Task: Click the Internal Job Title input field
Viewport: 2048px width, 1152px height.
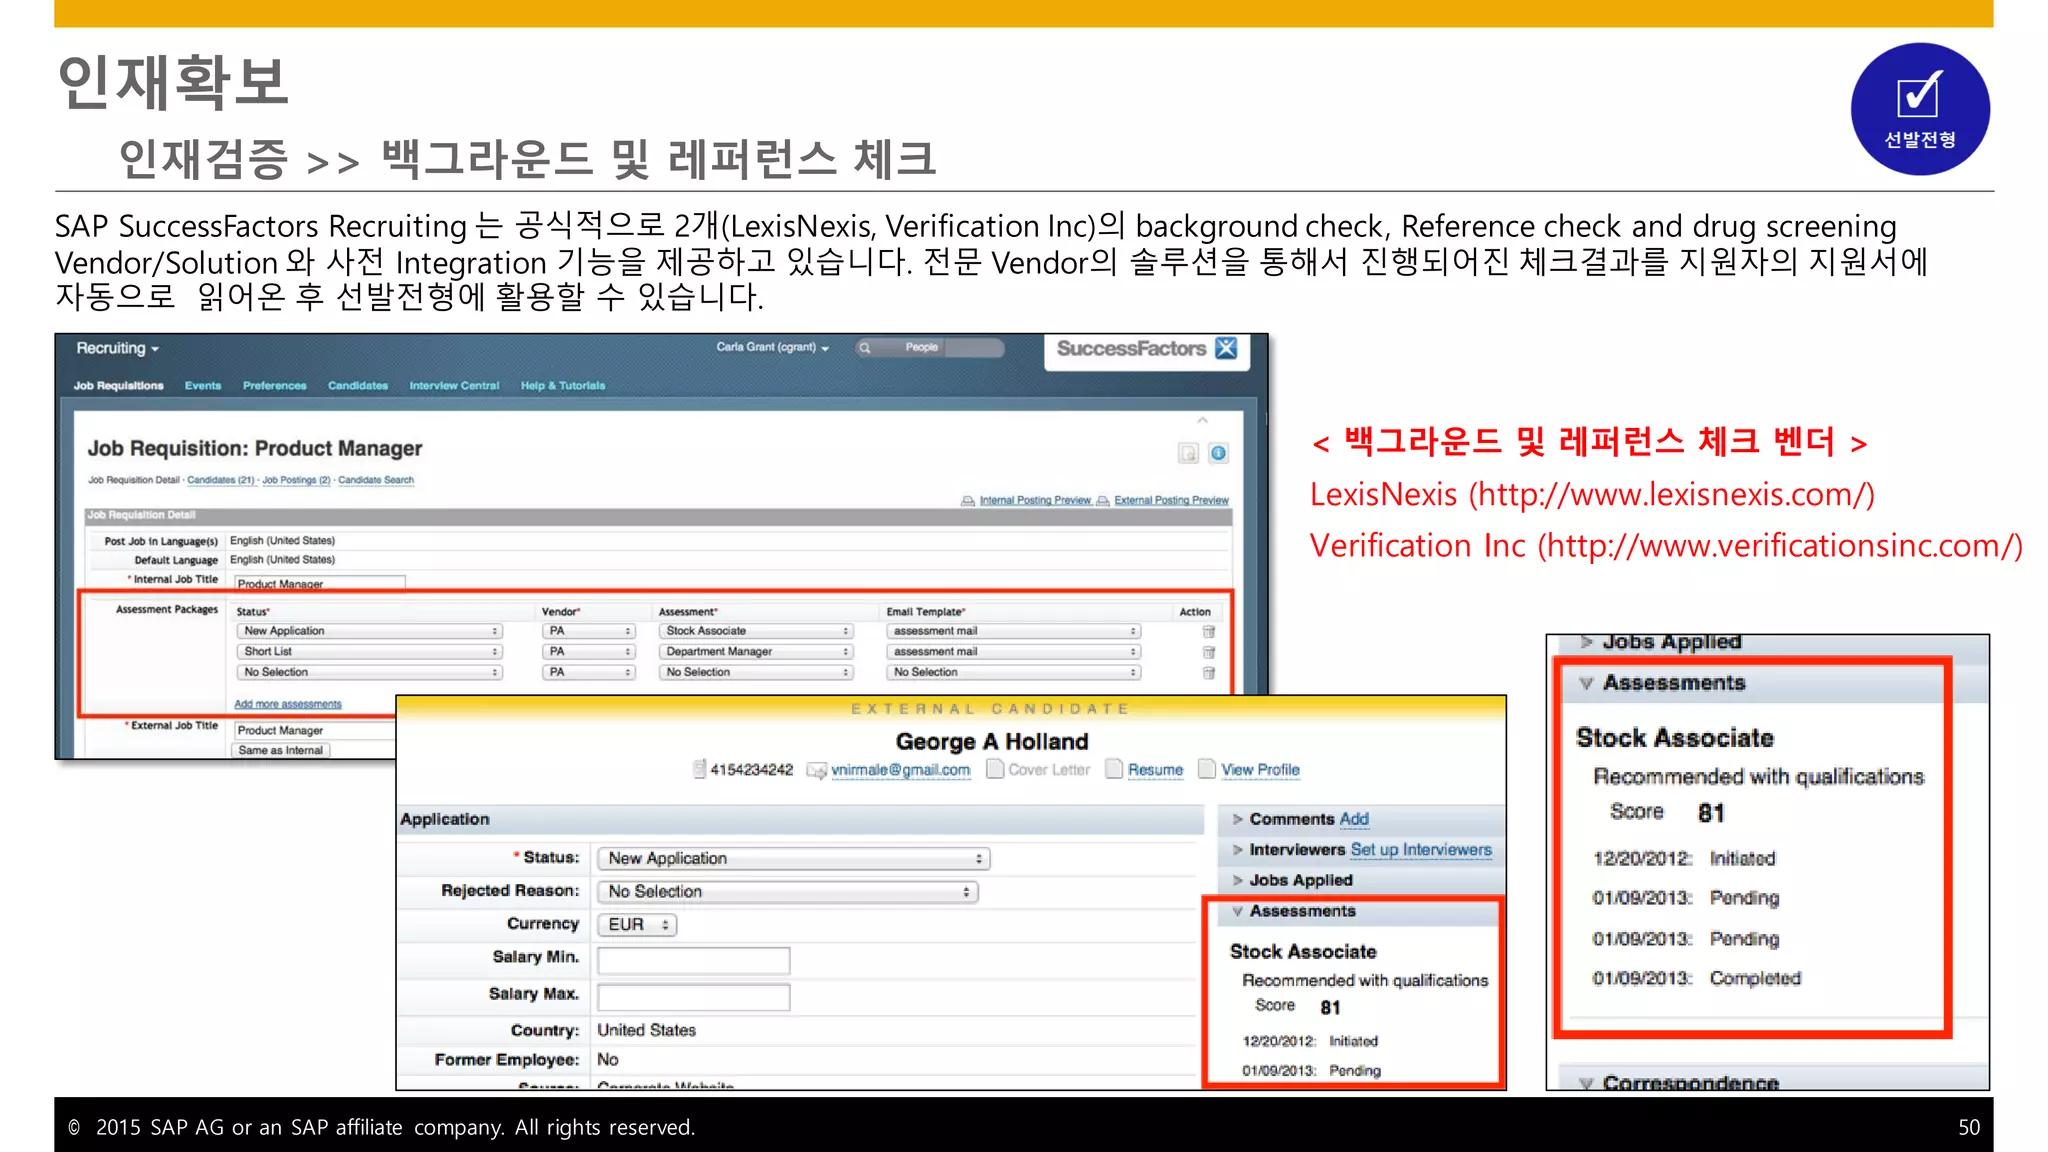Action: 320,583
